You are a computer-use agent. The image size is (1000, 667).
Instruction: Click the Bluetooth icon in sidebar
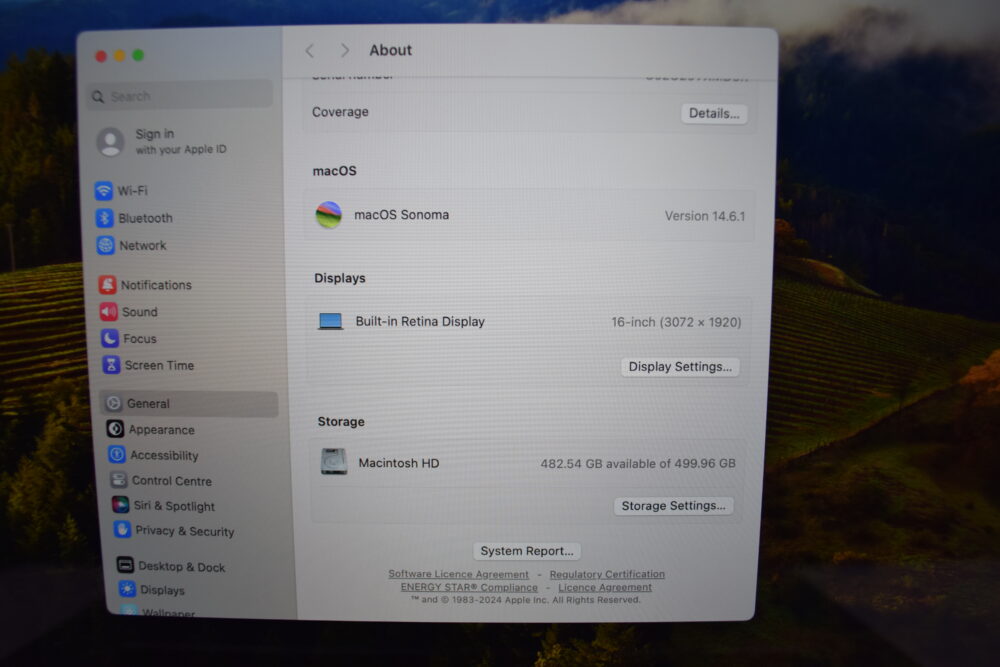coord(105,218)
